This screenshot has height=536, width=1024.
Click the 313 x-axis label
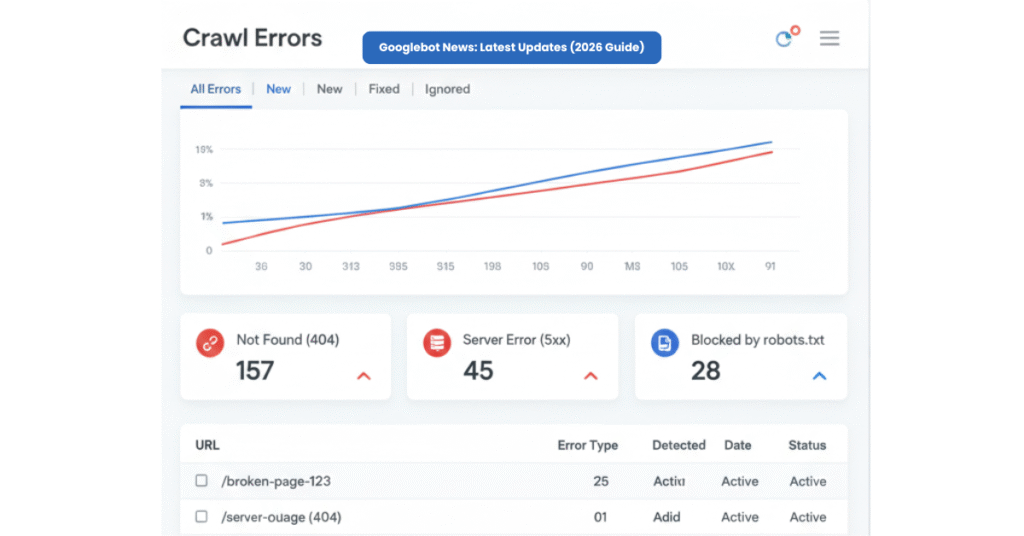coord(351,266)
